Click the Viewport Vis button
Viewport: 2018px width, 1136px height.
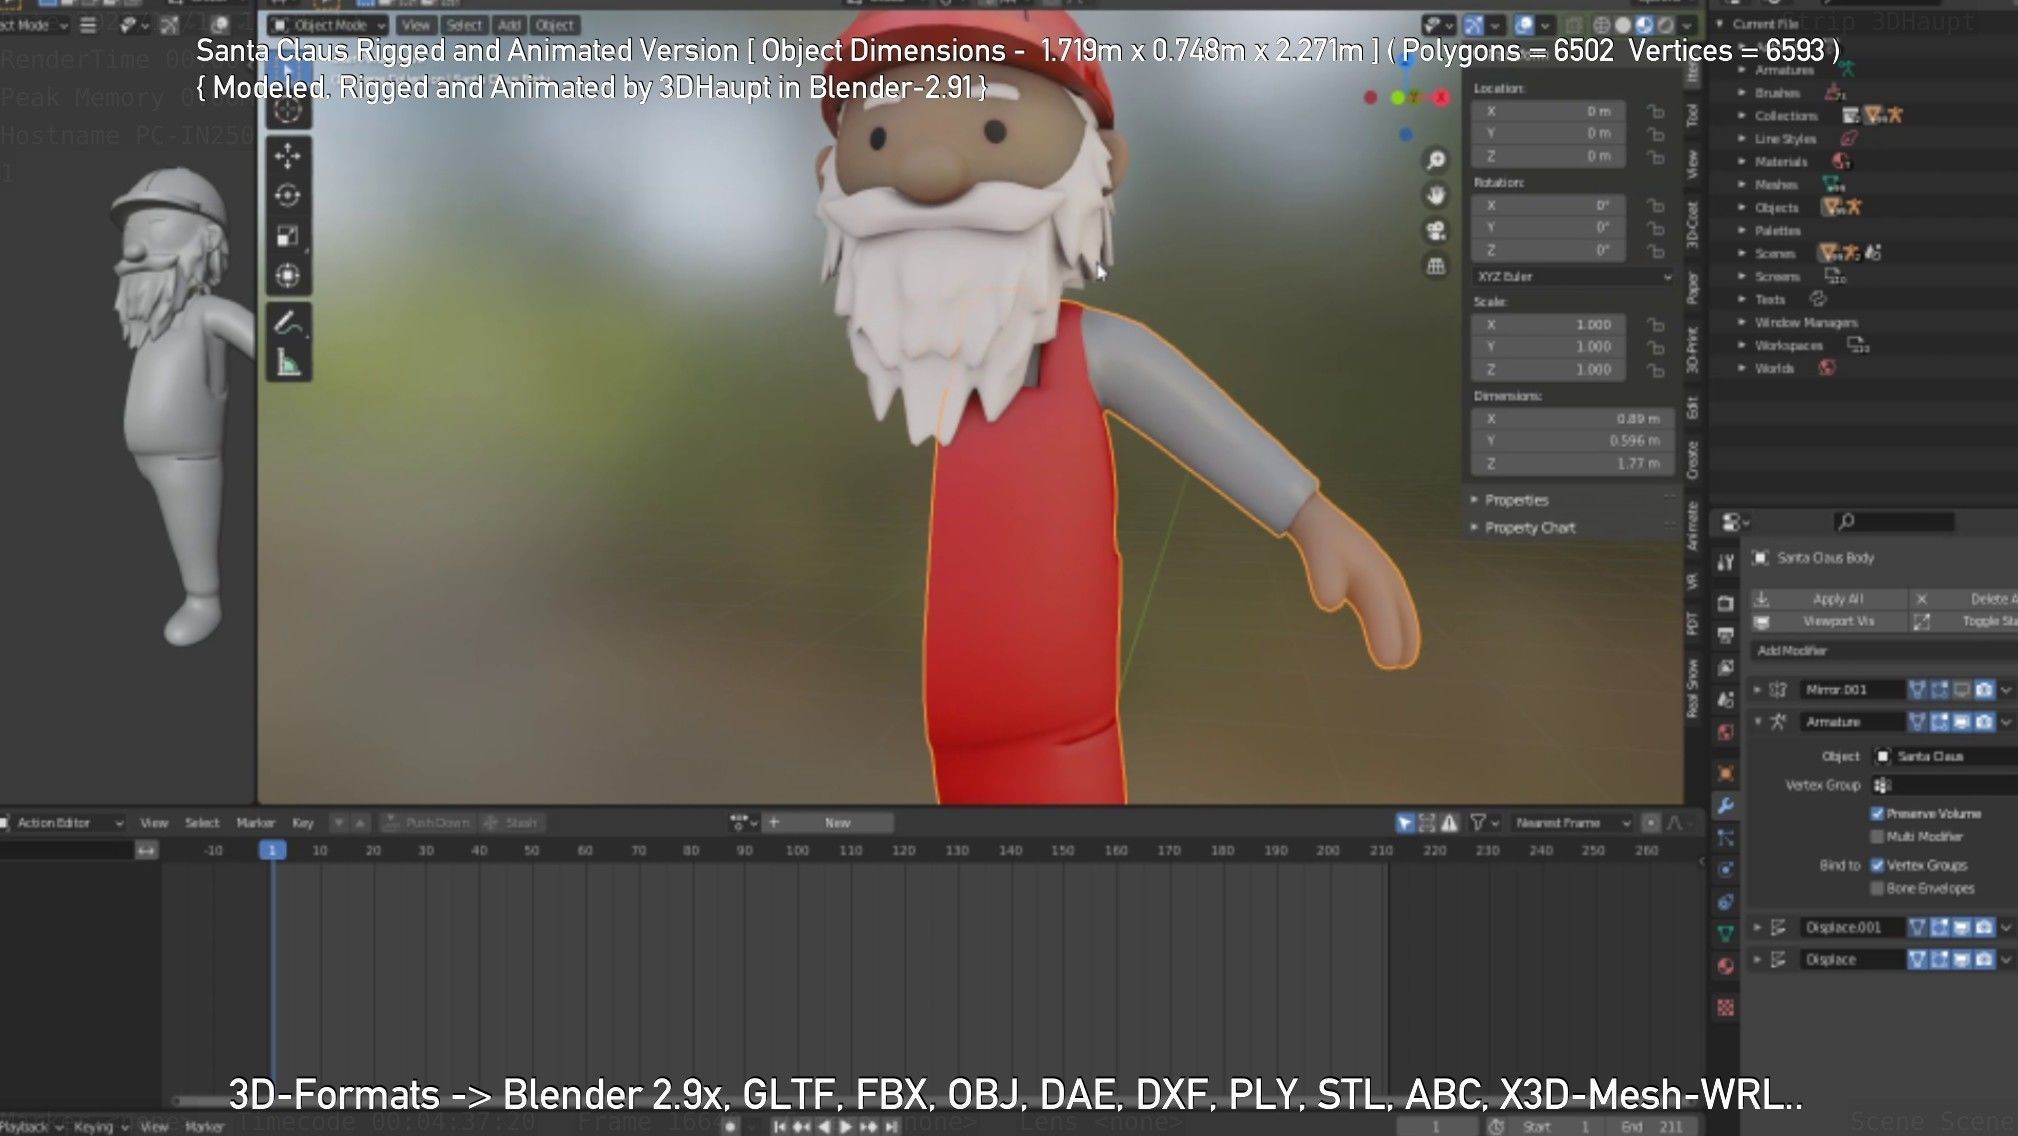pyautogui.click(x=1829, y=622)
